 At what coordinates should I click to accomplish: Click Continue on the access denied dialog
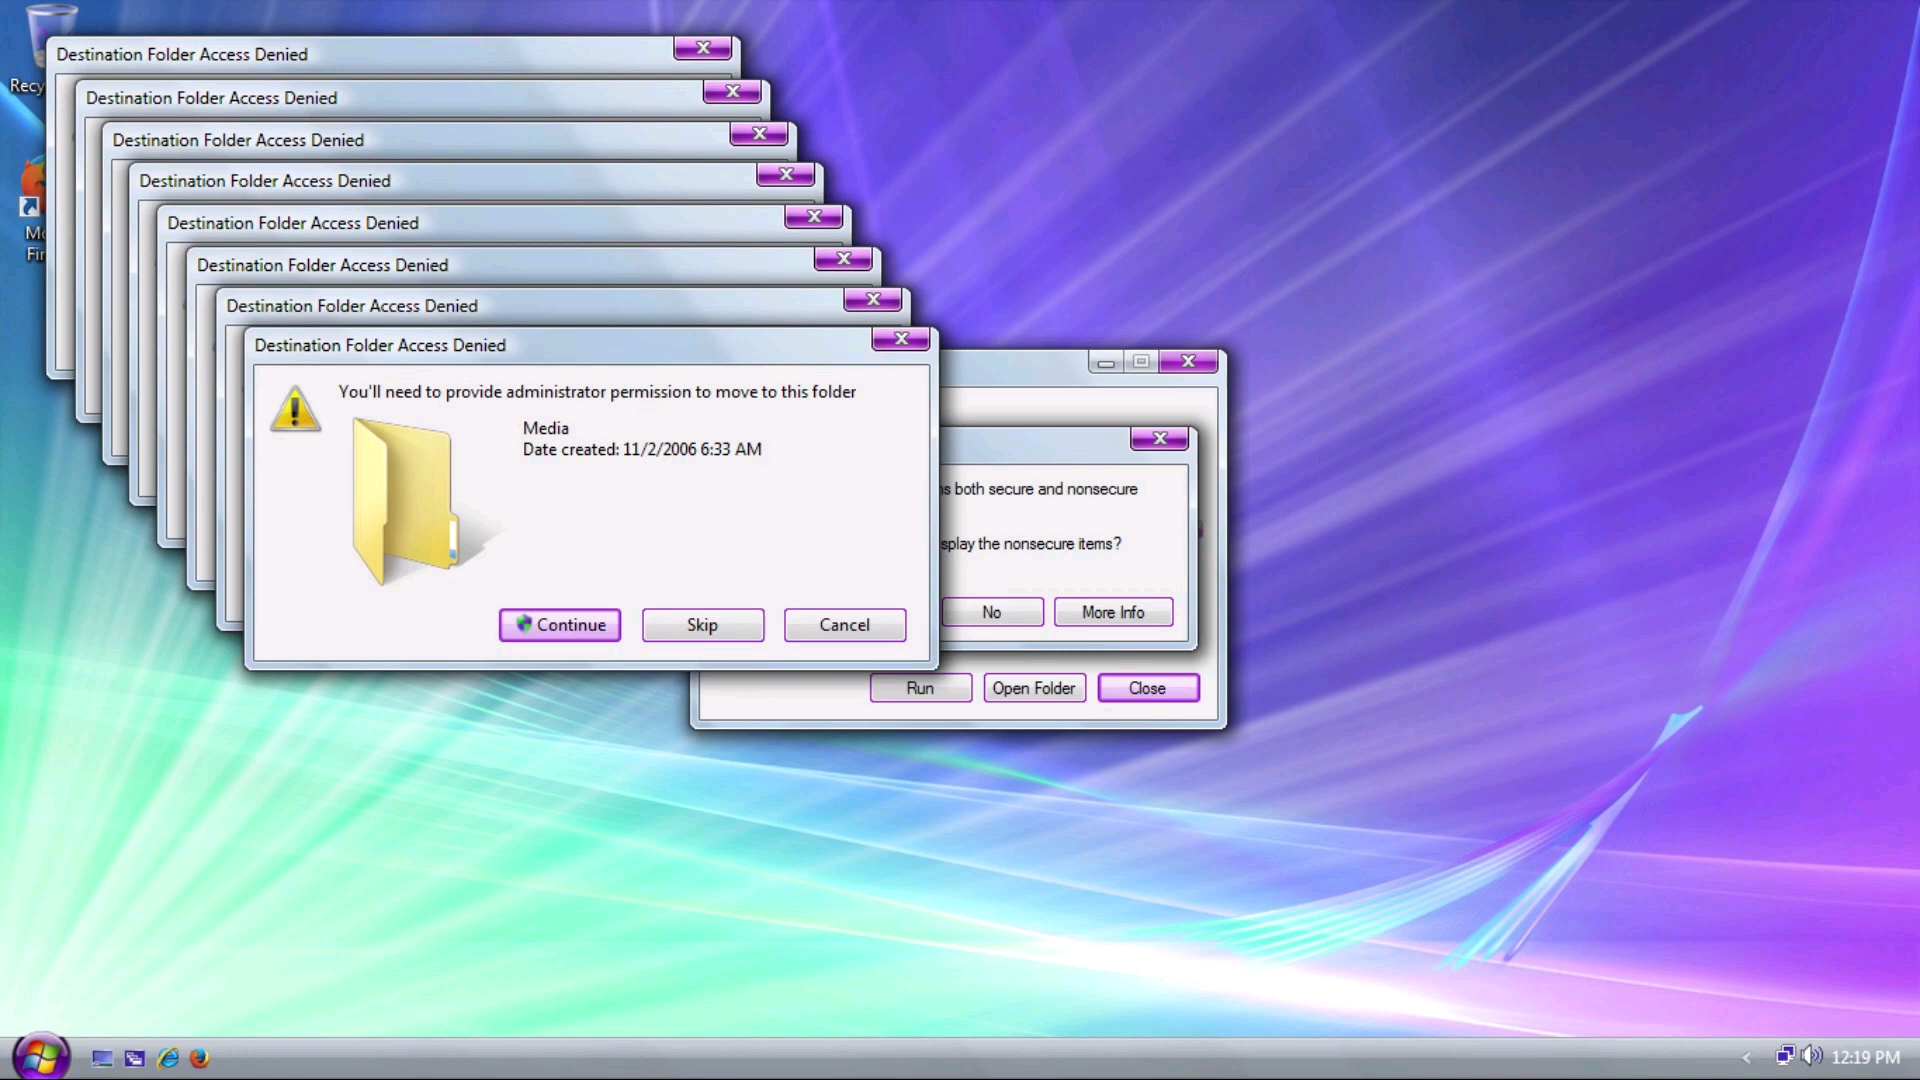(559, 625)
